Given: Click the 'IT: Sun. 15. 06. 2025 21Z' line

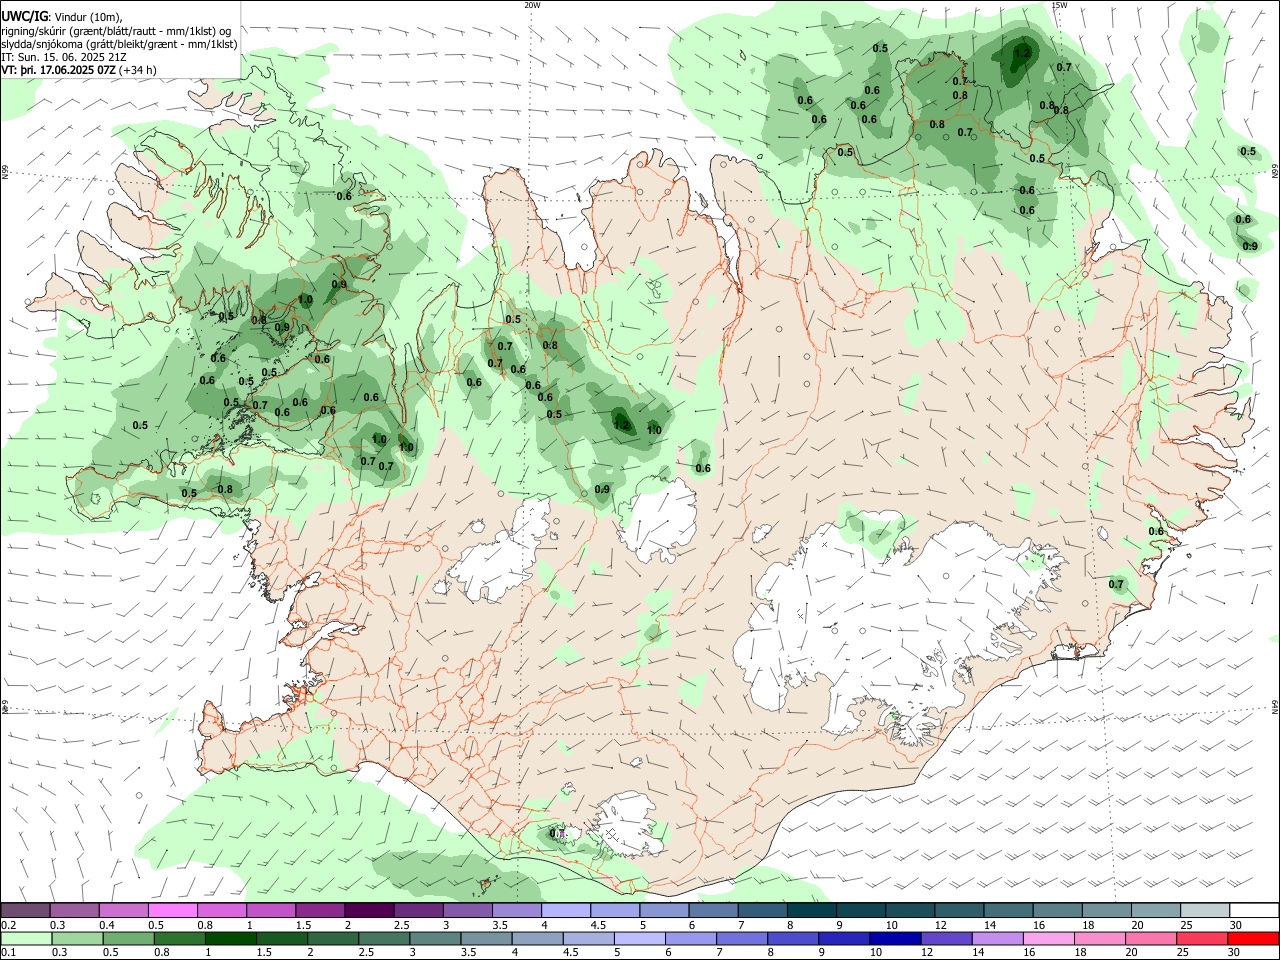Looking at the screenshot, I should 64,57.
